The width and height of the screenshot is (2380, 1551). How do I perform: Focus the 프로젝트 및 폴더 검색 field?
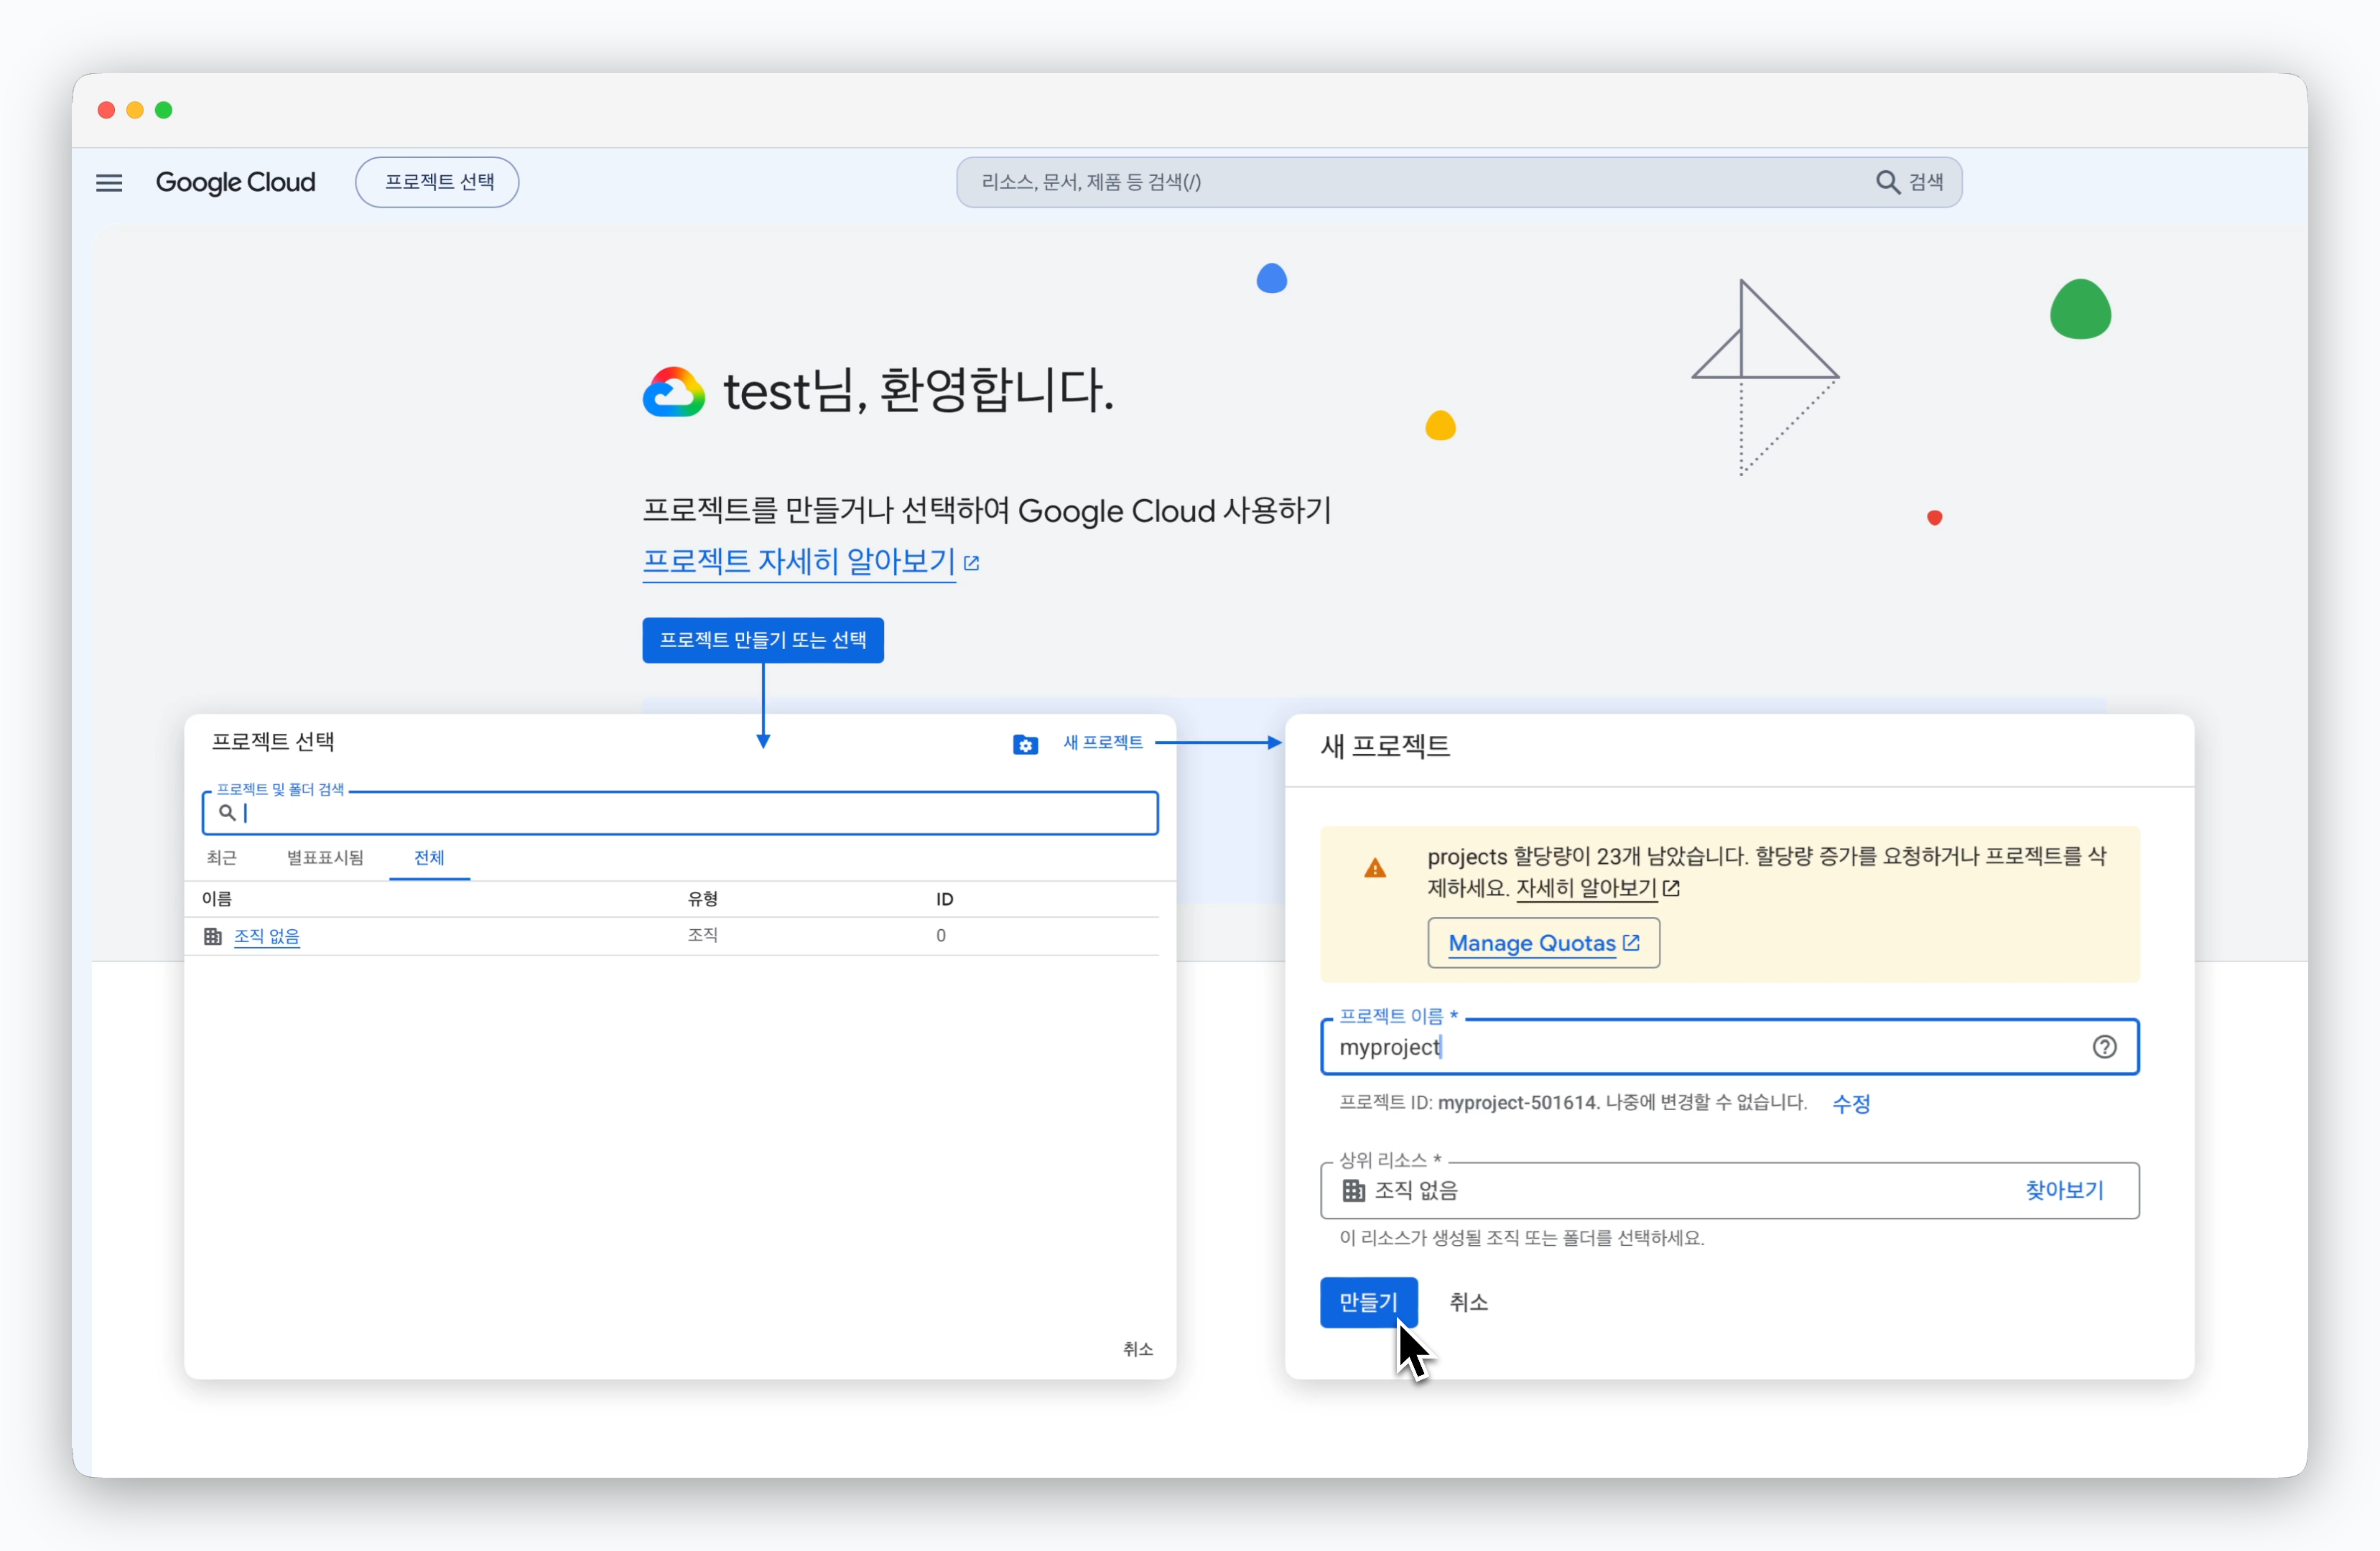tap(680, 813)
